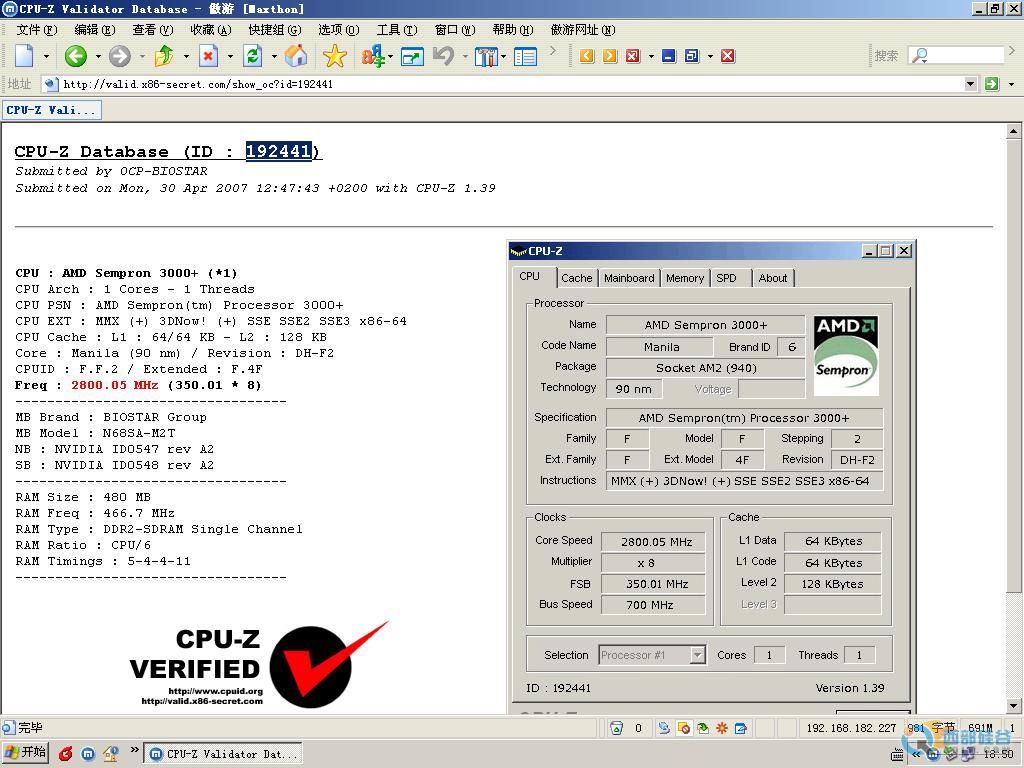Click the CPU-Z Database ID heading
The height and width of the screenshot is (768, 1024).
(167, 152)
